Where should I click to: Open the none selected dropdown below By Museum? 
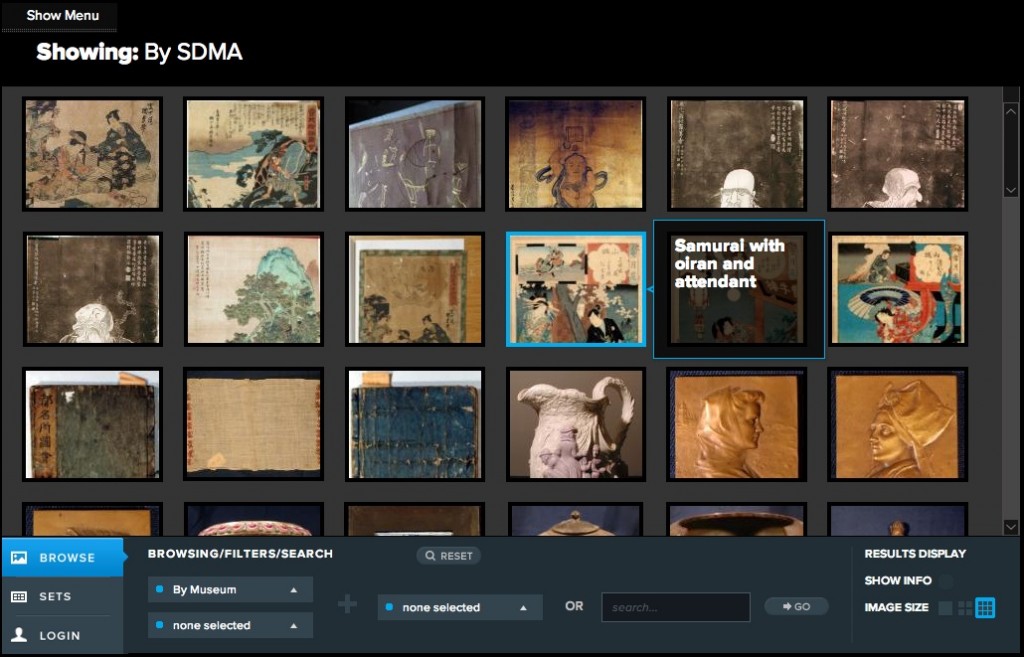pyautogui.click(x=230, y=625)
